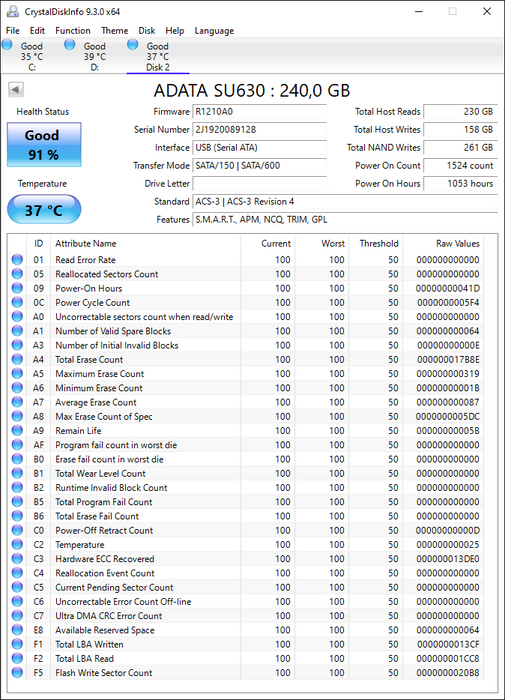The width and height of the screenshot is (505, 700).
Task: Click status orb for Average Erase Count
Action: (x=17, y=402)
